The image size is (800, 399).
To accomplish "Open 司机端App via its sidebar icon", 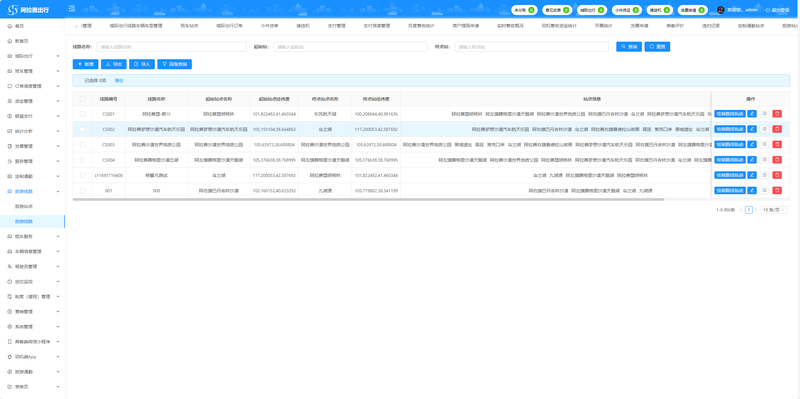I will [x=10, y=357].
